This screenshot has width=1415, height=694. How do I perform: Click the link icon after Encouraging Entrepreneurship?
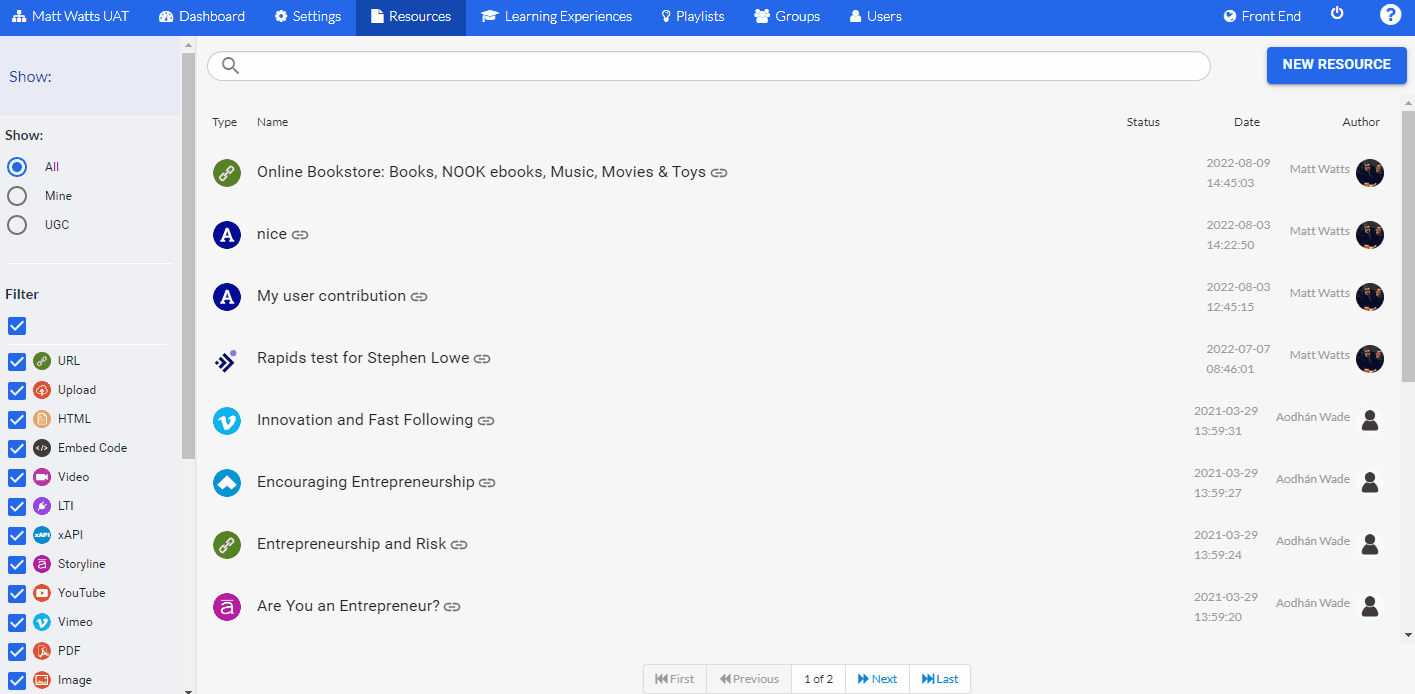tap(487, 483)
